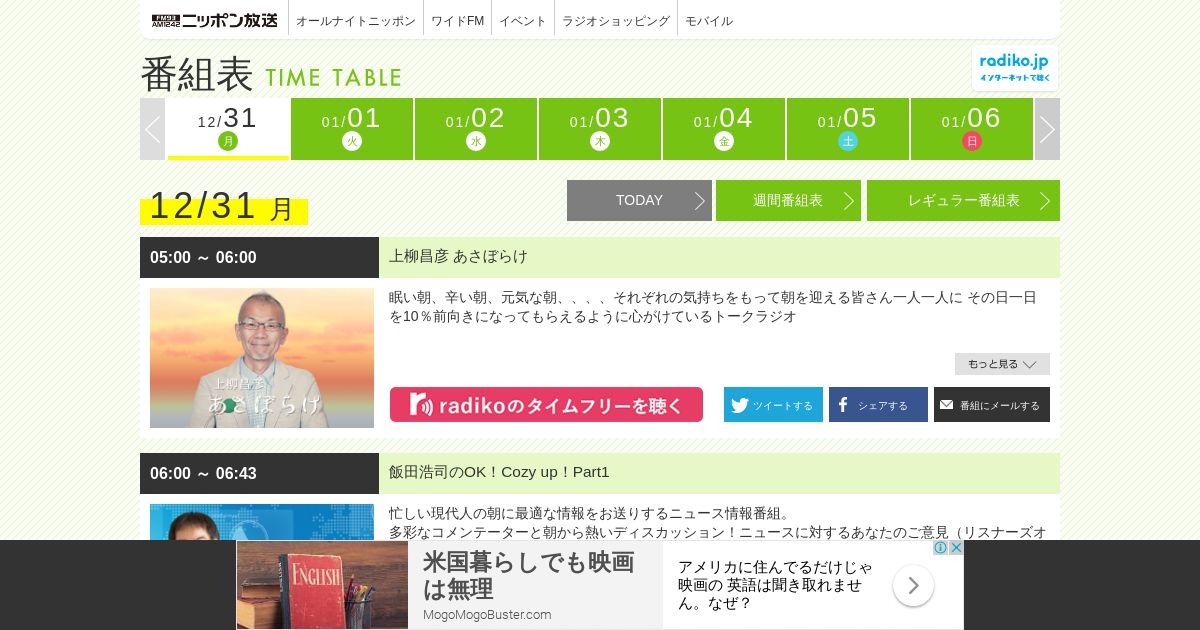The height and width of the screenshot is (630, 1200).
Task: Open 上柳昌彦 あさぼらけ program title
Action: [458, 256]
